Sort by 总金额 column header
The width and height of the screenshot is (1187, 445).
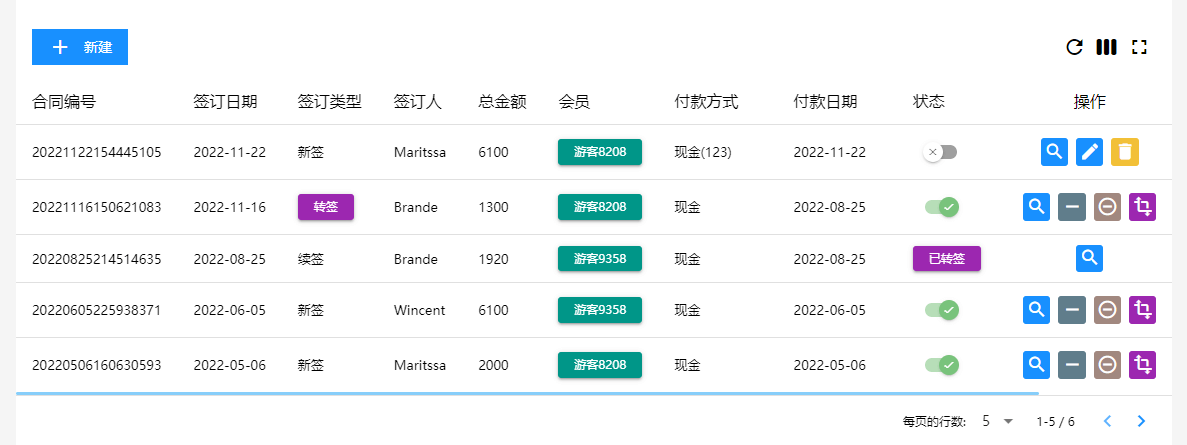(x=502, y=101)
